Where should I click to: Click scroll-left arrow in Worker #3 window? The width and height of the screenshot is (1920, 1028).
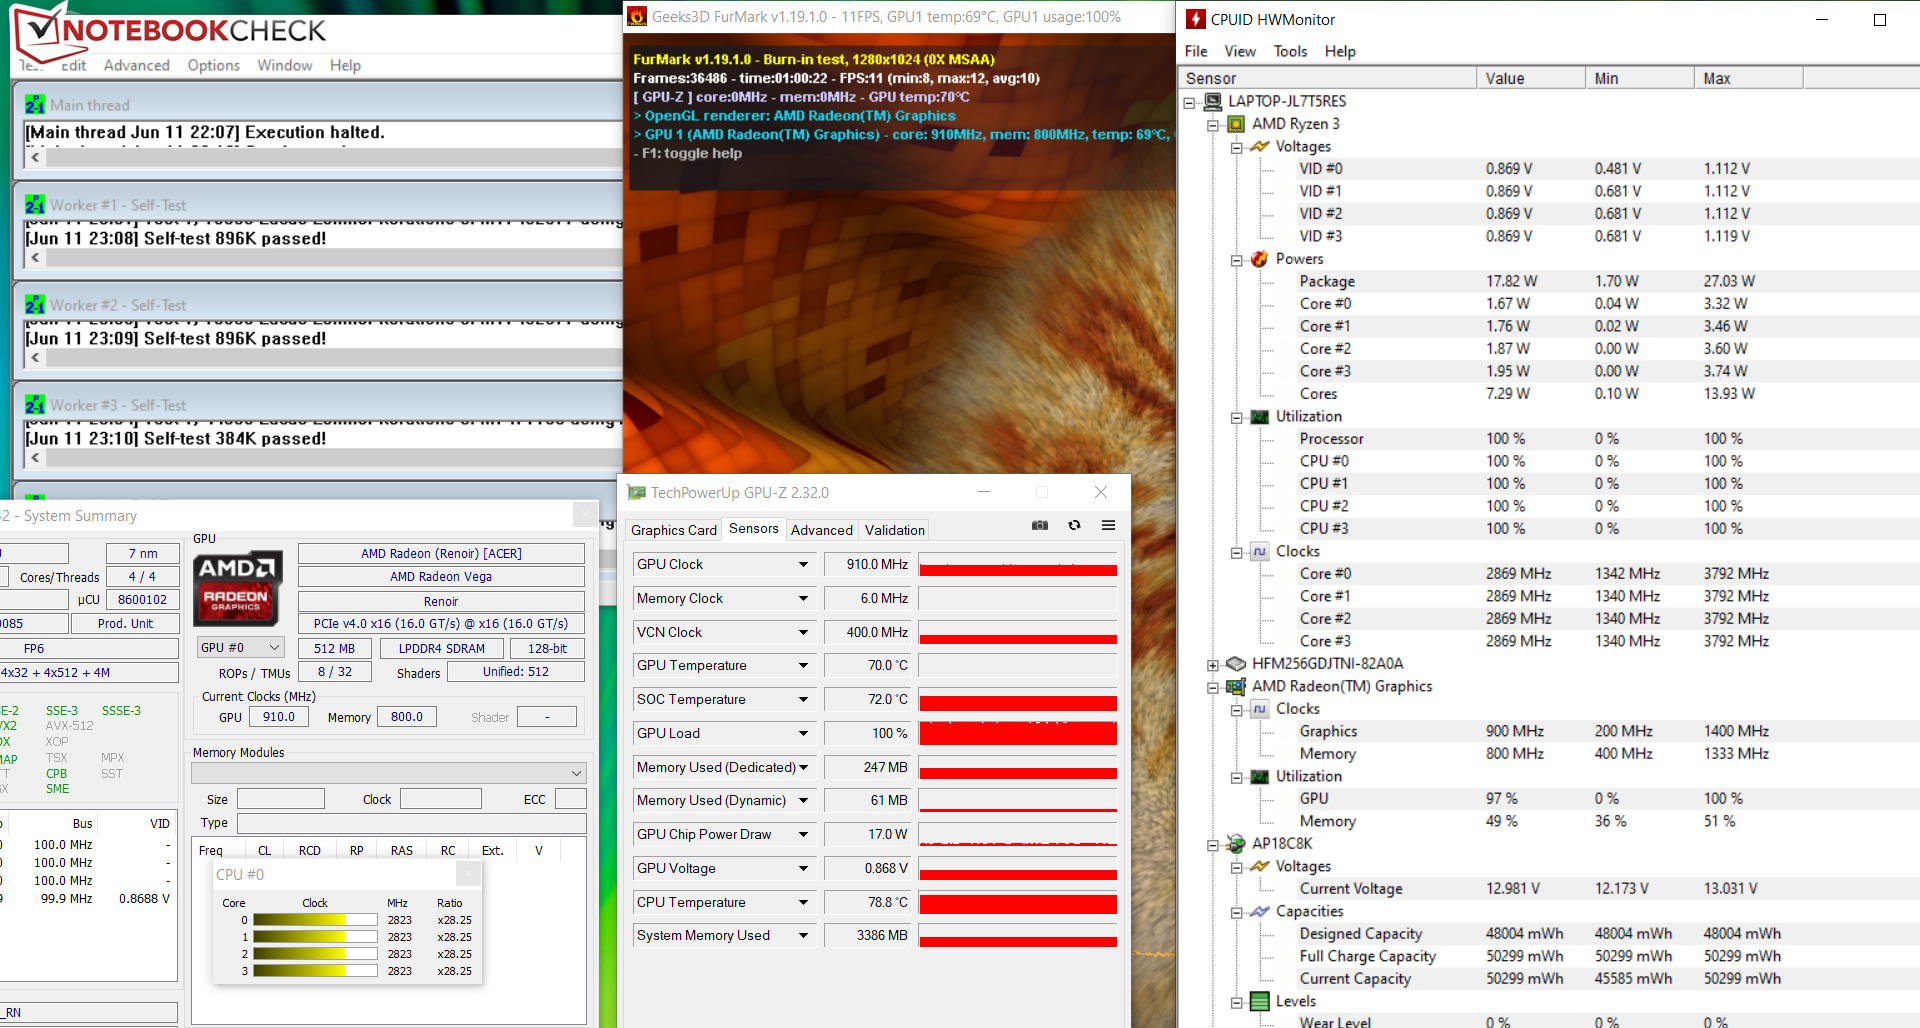pyautogui.click(x=35, y=457)
